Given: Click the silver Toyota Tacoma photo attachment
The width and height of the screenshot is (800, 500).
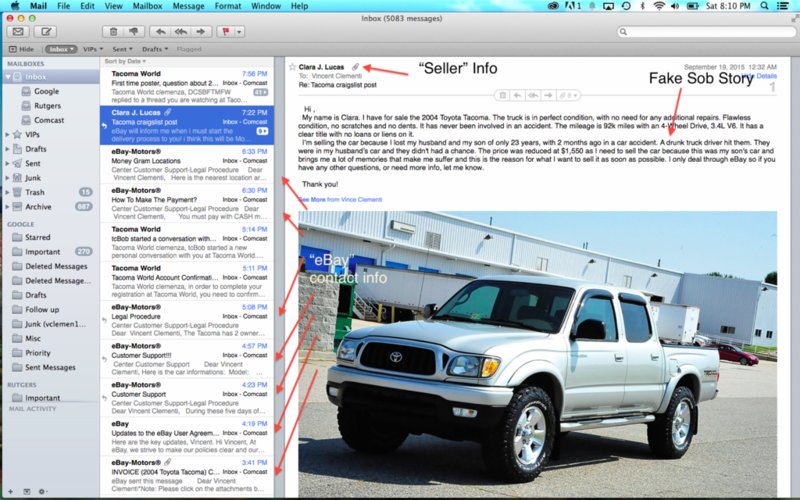Looking at the screenshot, I should coord(538,355).
